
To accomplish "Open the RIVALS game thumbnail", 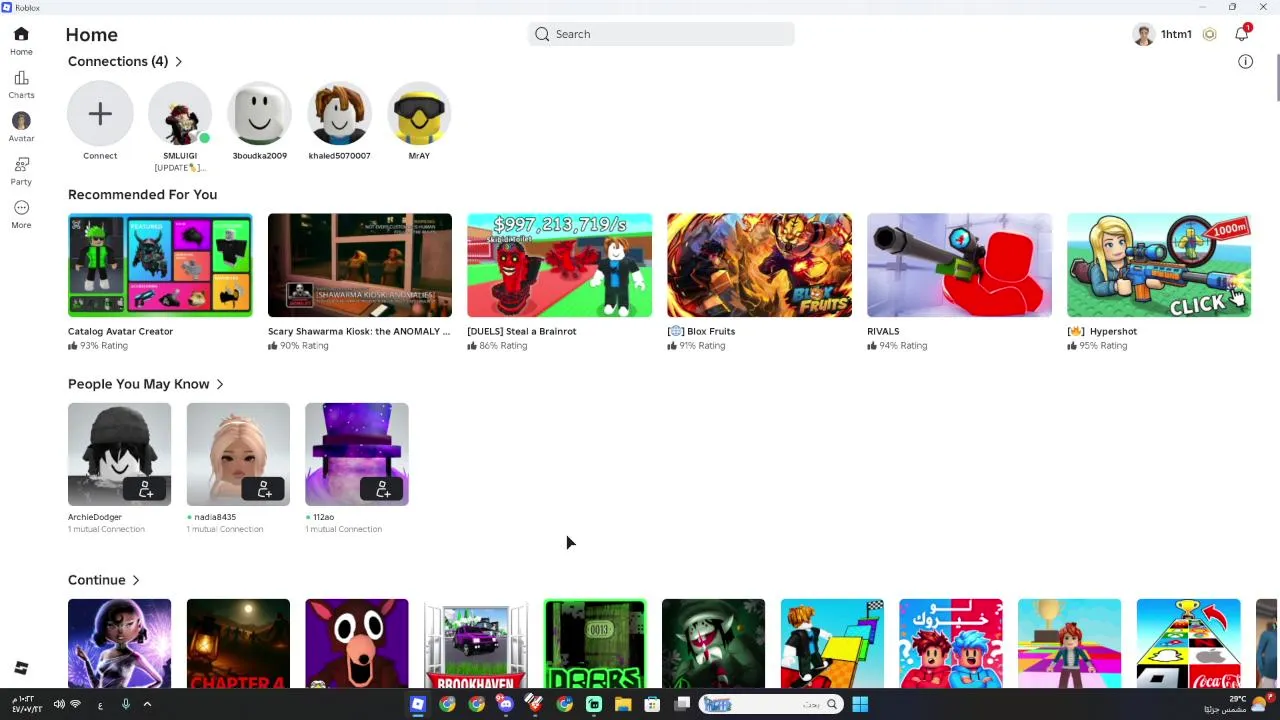I will pyautogui.click(x=959, y=265).
